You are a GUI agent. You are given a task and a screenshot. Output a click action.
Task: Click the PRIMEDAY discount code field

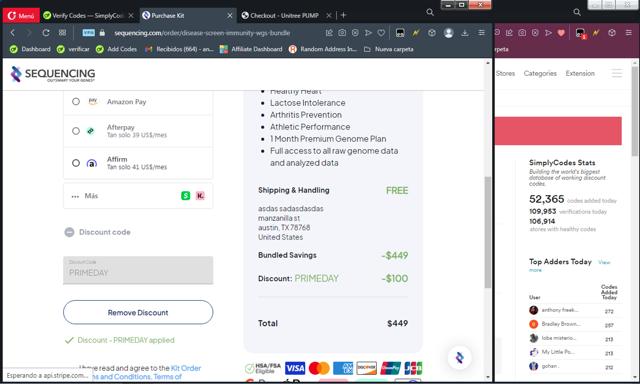point(138,270)
